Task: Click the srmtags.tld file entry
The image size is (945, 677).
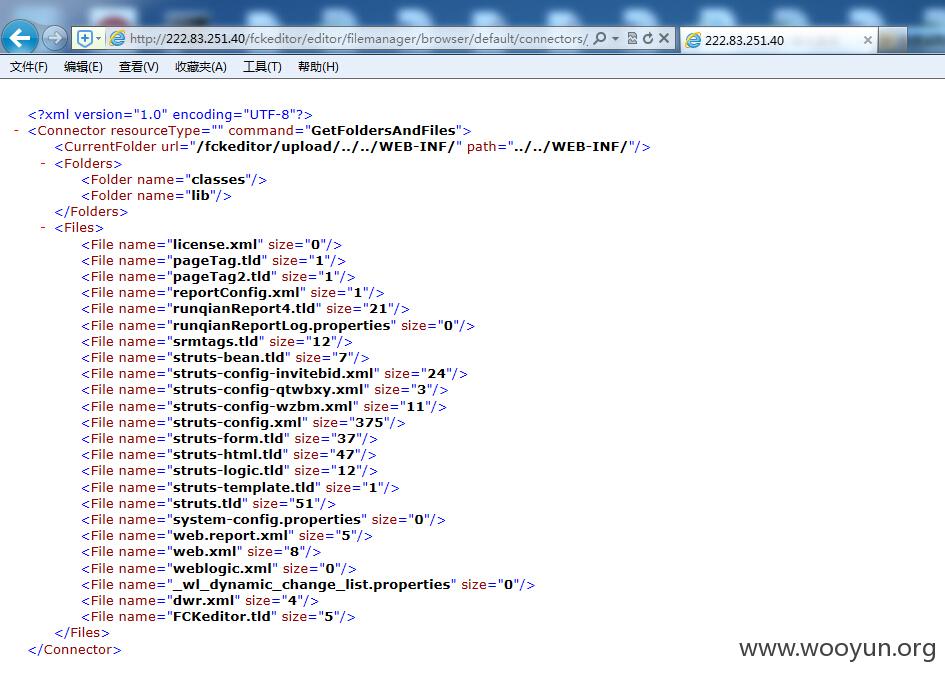Action: click(217, 342)
